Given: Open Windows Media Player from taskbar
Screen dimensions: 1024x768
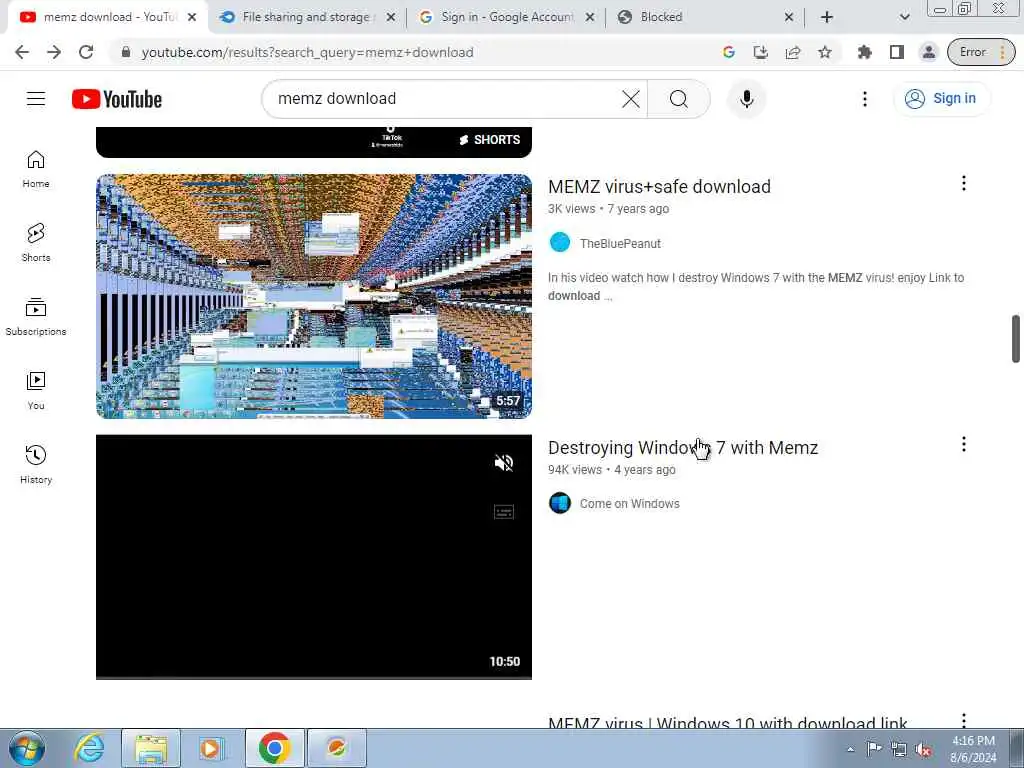Looking at the screenshot, I should tap(210, 748).
